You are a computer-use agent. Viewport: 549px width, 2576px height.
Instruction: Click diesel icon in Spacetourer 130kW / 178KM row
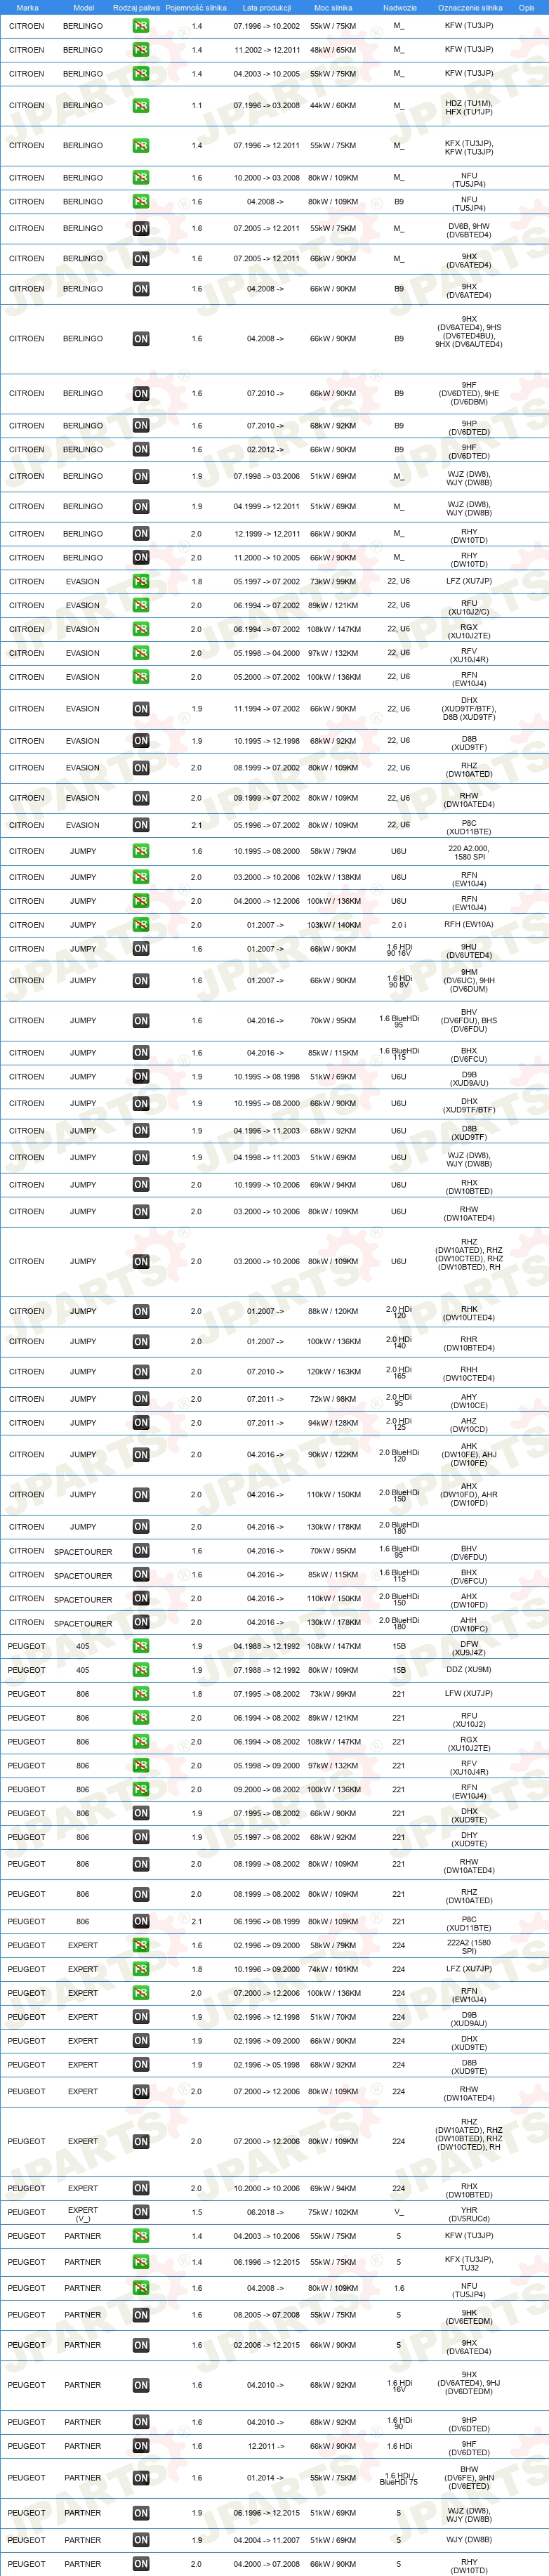coord(141,1624)
